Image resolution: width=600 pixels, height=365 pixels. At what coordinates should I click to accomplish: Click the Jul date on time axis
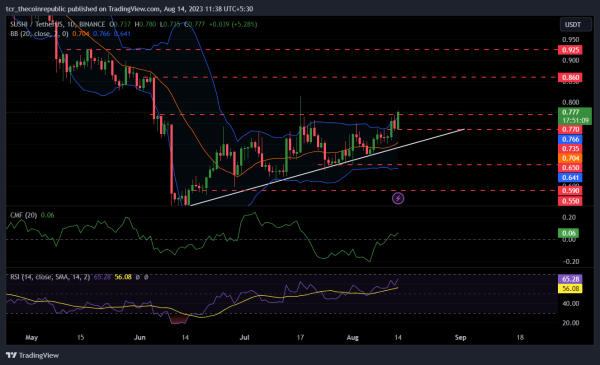point(244,337)
